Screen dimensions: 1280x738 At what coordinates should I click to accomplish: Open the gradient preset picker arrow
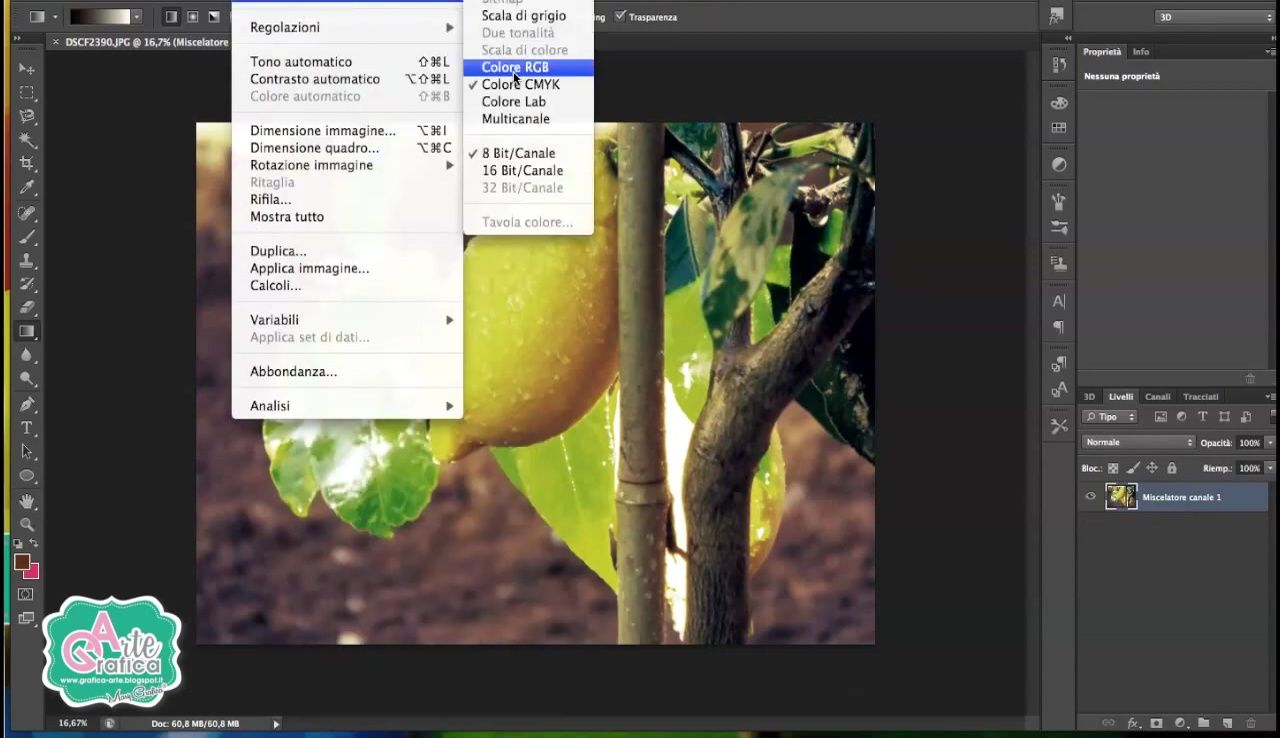point(136,16)
